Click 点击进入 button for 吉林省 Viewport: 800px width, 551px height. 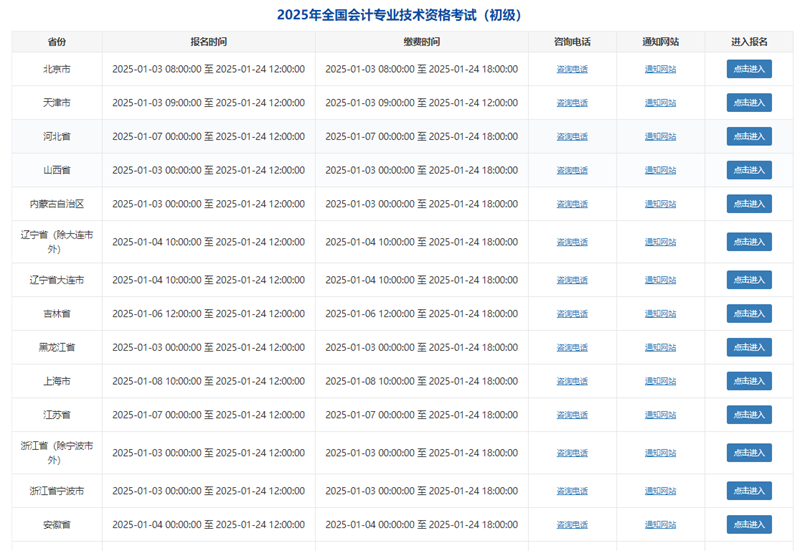[748, 313]
